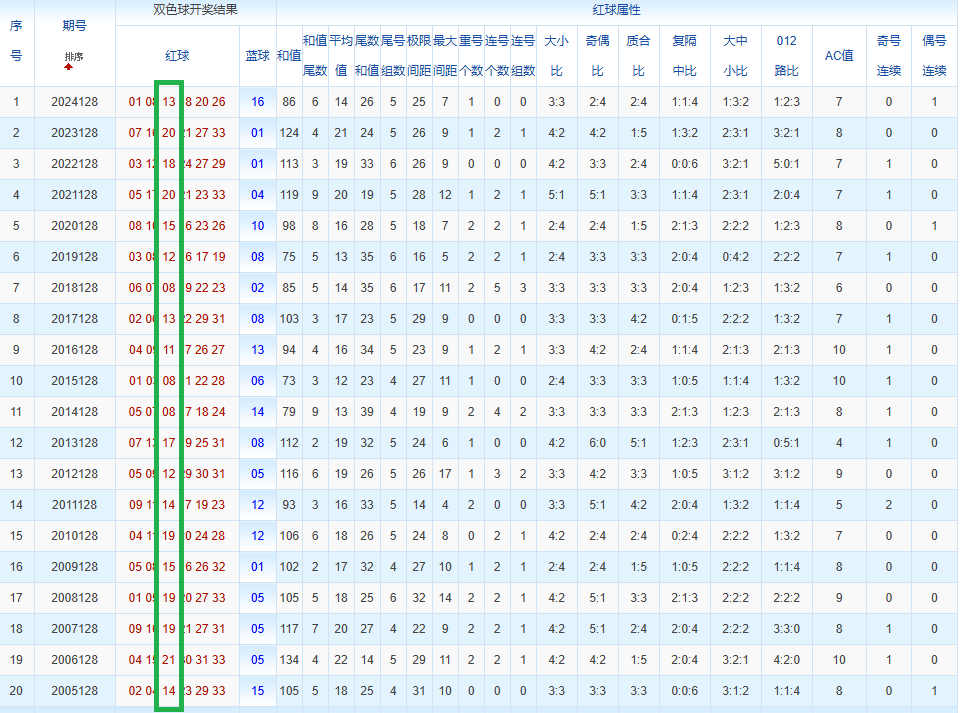Select issue number 2016128
The image size is (963, 713).
(74, 350)
